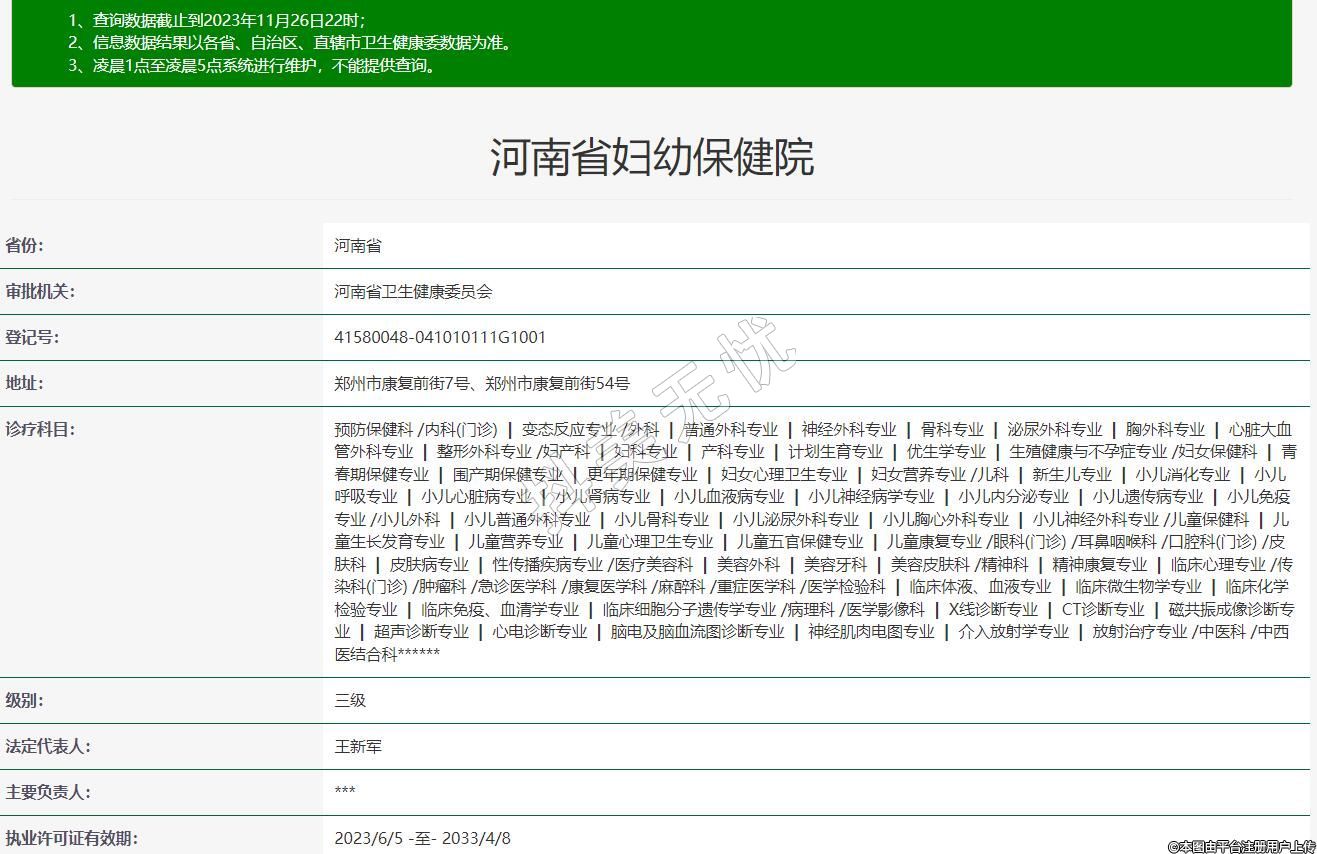Click 超声诊断专业 in the department list
Image resolution: width=1317 pixels, height=854 pixels.
coord(421,632)
